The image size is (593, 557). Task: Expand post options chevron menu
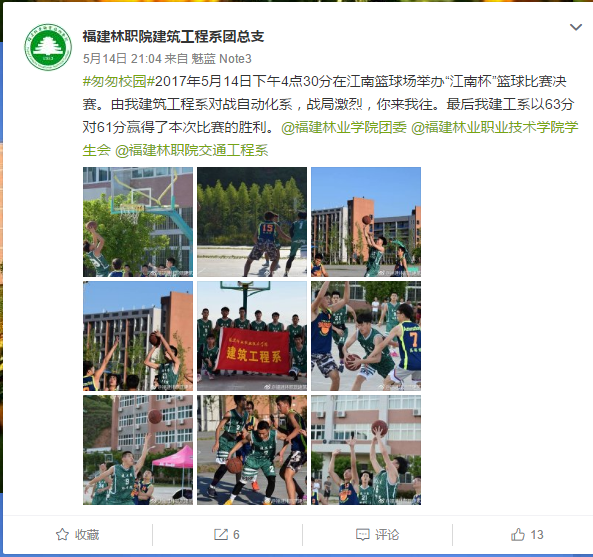tap(576, 27)
